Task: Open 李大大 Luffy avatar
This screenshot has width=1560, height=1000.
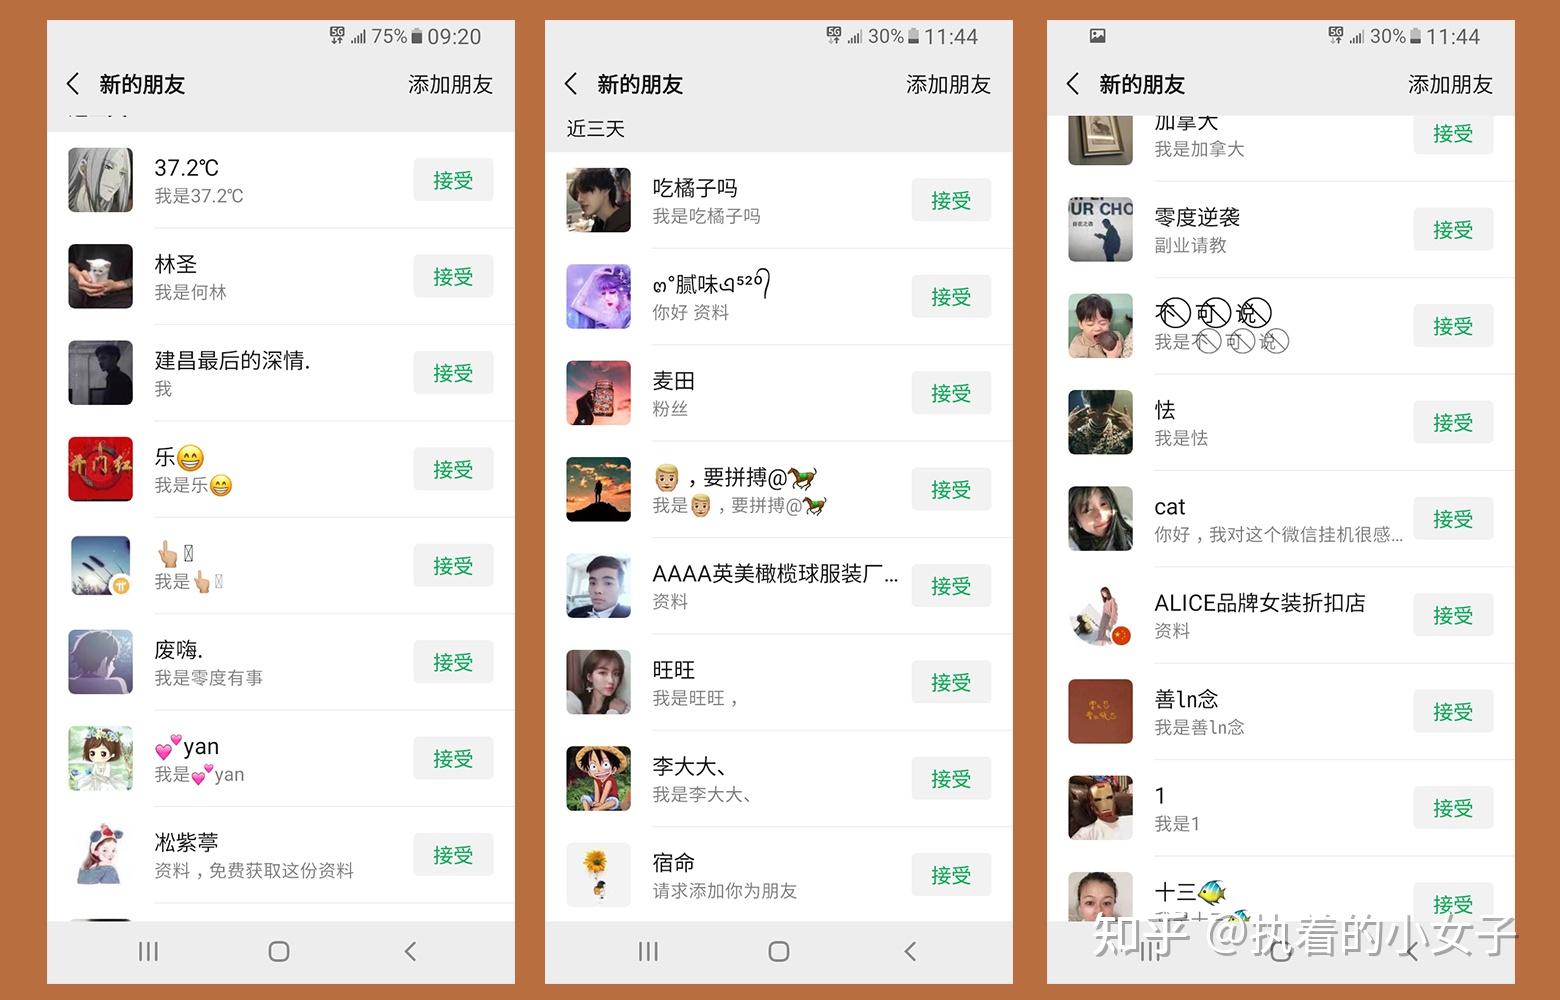Action: point(598,778)
